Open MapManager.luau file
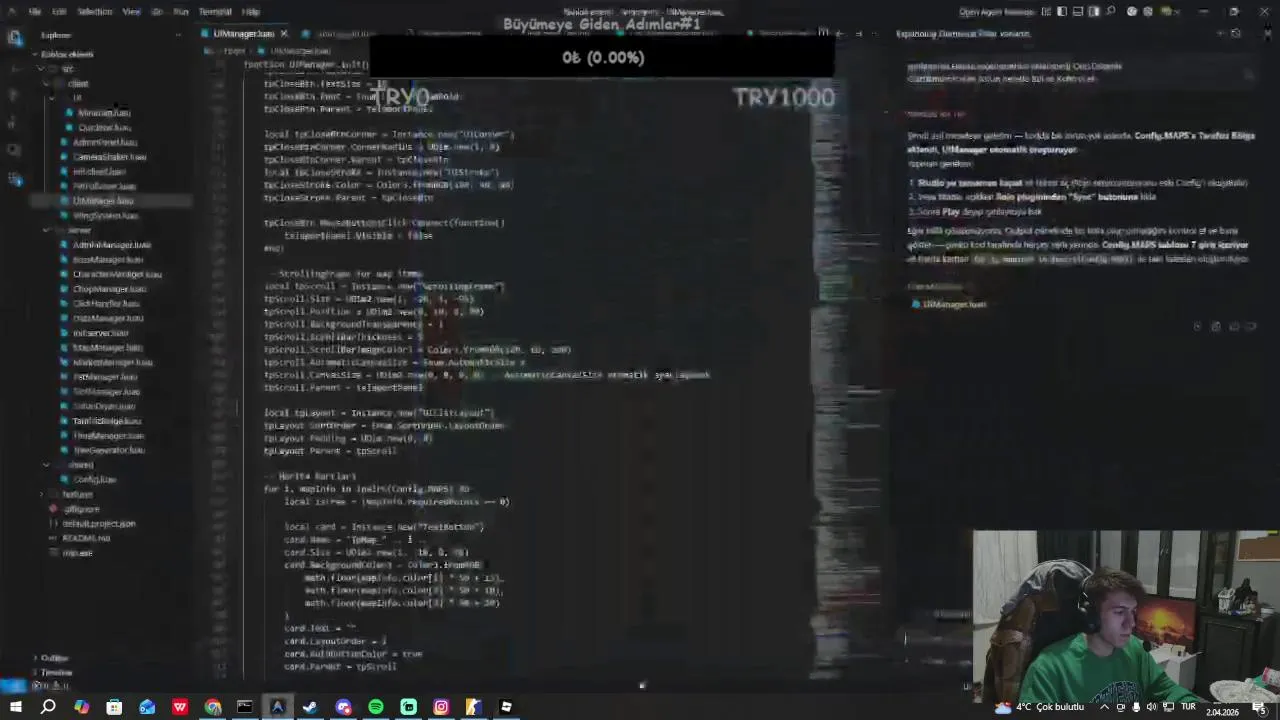The height and width of the screenshot is (720, 1280). point(108,348)
